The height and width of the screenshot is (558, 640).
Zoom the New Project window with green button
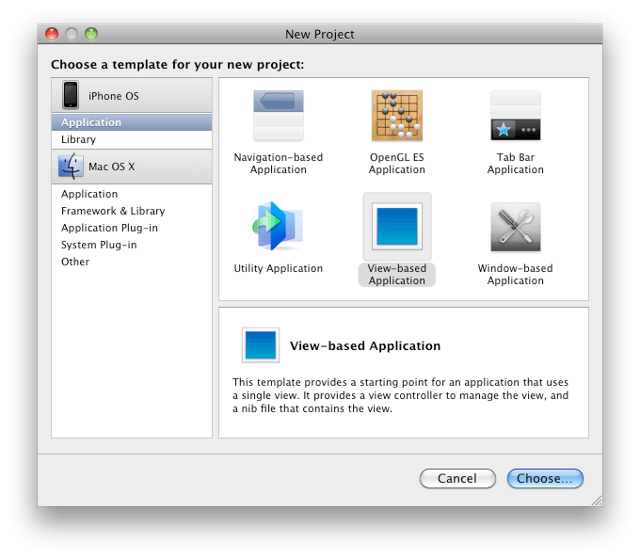click(91, 34)
